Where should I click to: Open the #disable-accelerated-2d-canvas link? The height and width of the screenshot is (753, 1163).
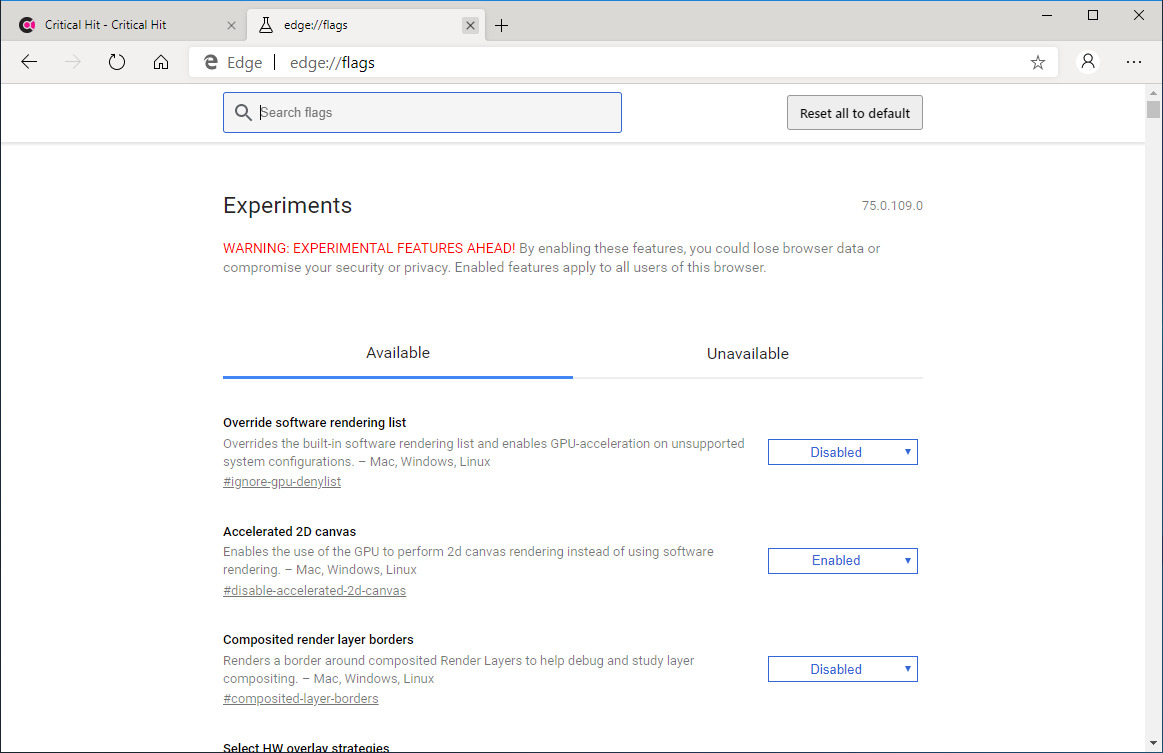[x=314, y=591]
